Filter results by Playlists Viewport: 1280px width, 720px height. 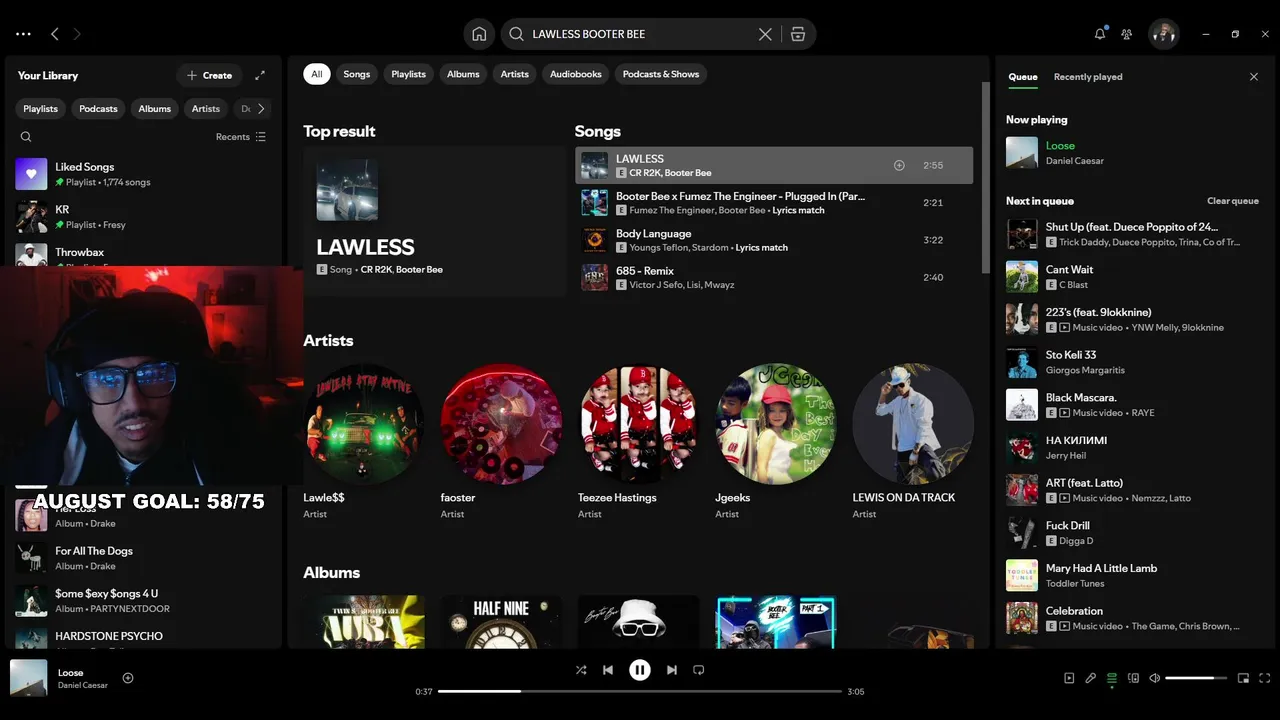408,74
